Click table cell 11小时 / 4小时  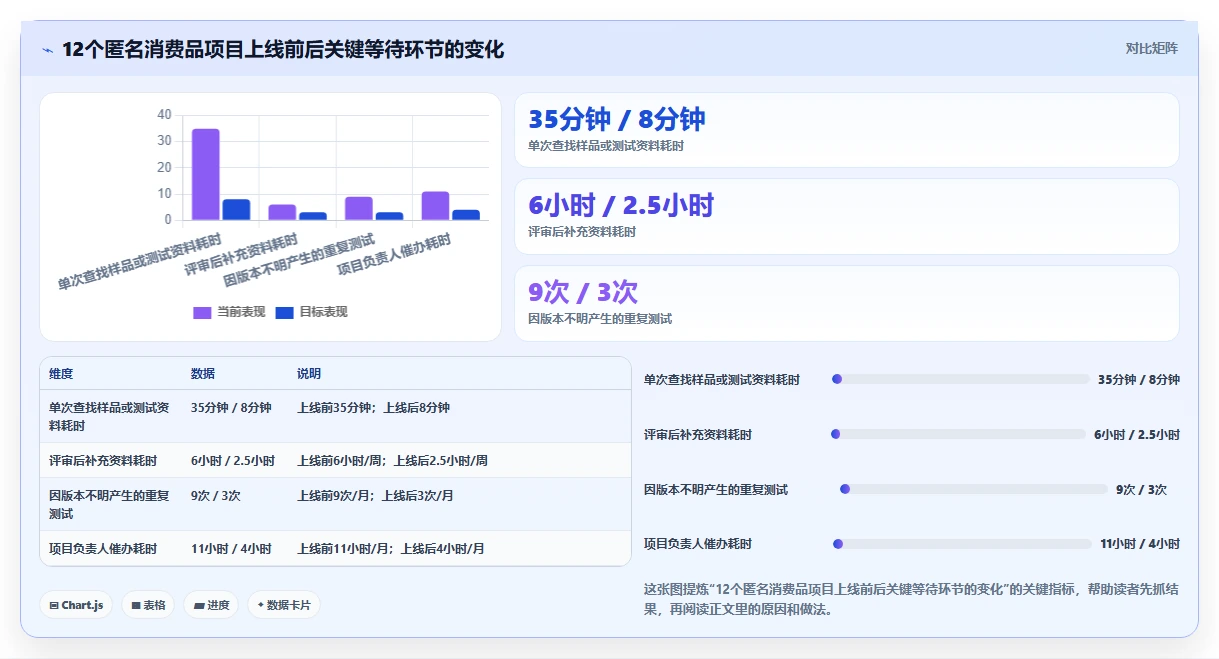coord(231,549)
